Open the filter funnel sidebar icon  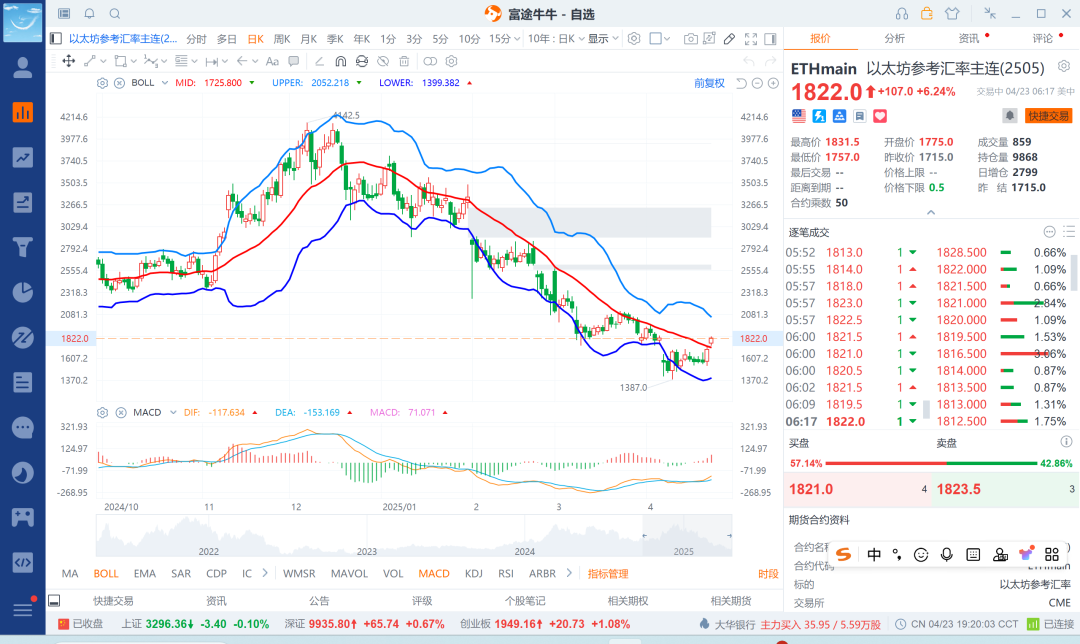[x=23, y=247]
